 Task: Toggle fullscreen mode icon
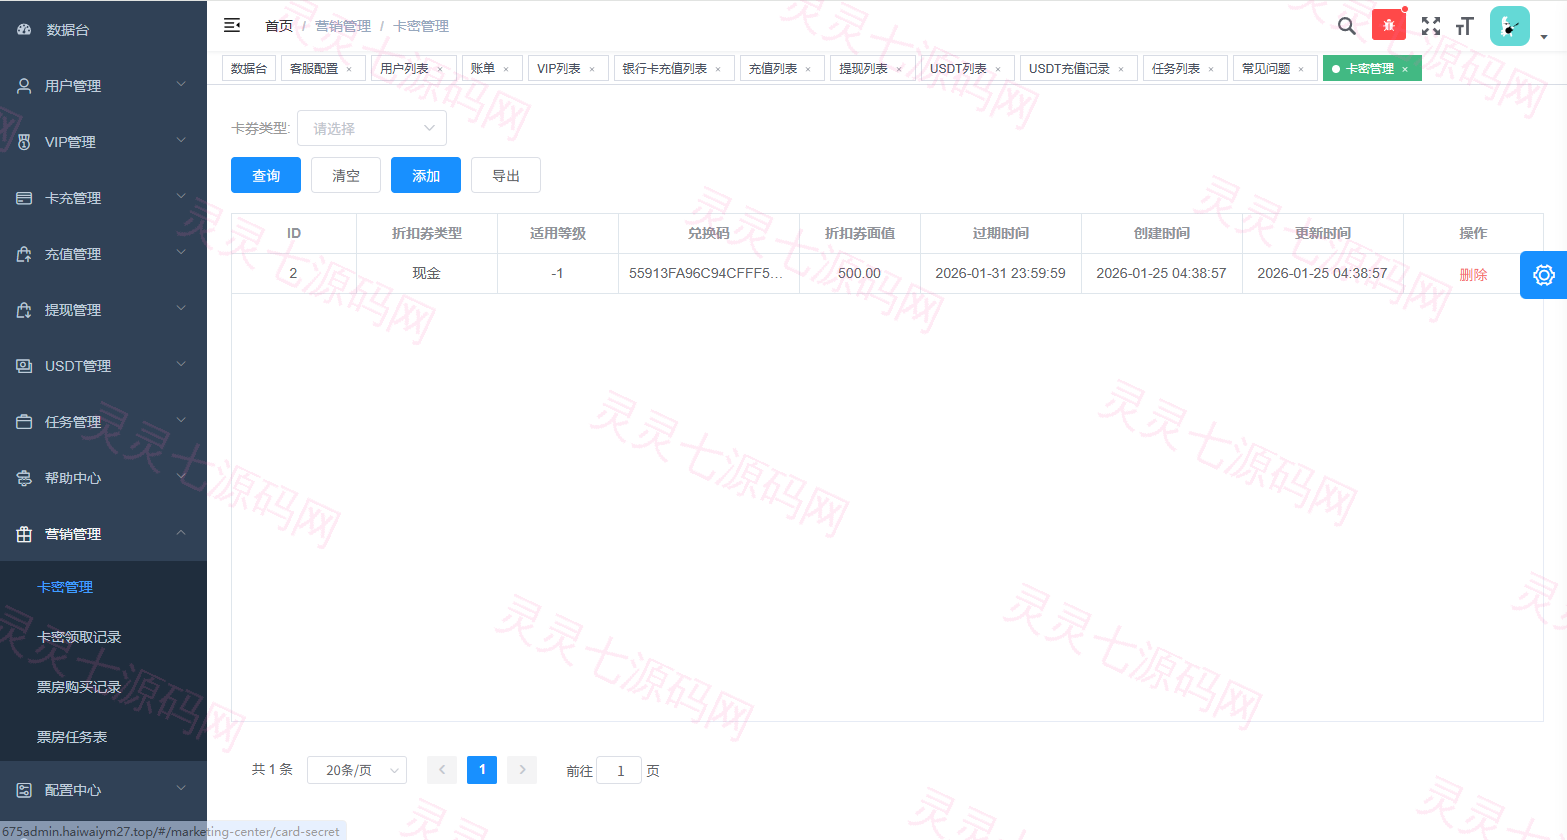pos(1431,26)
